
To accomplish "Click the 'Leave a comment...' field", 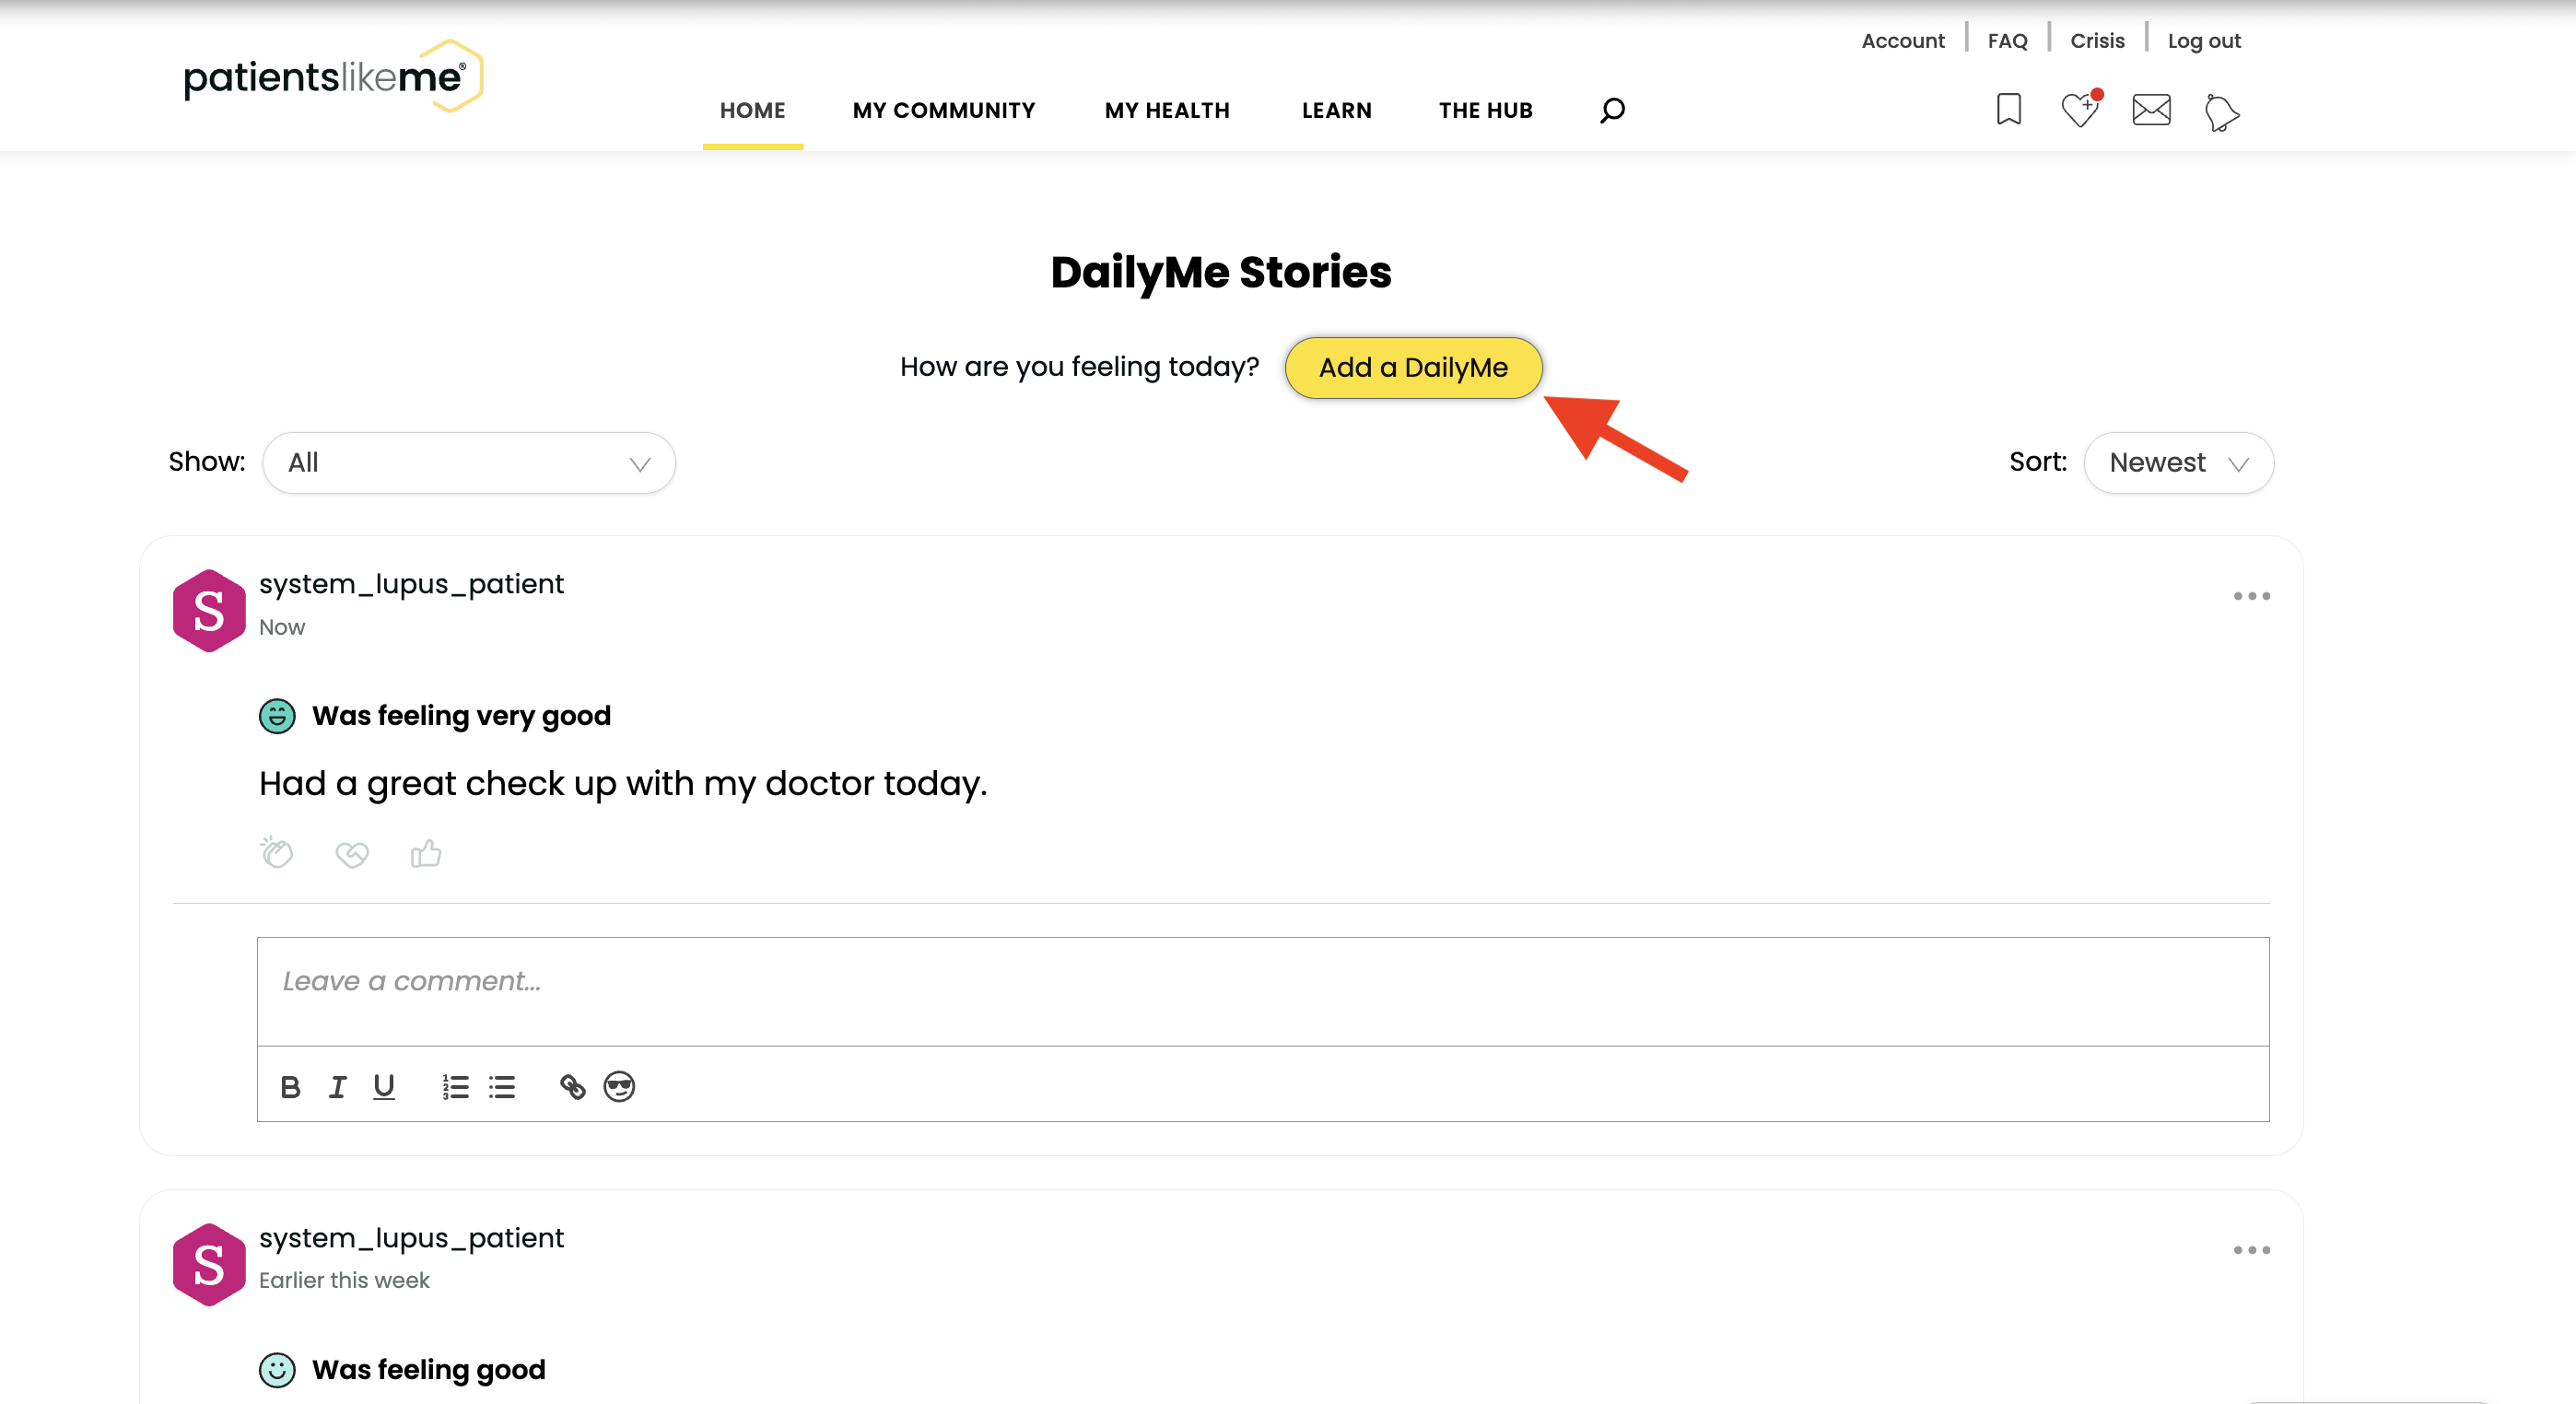I will pyautogui.click(x=1263, y=991).
